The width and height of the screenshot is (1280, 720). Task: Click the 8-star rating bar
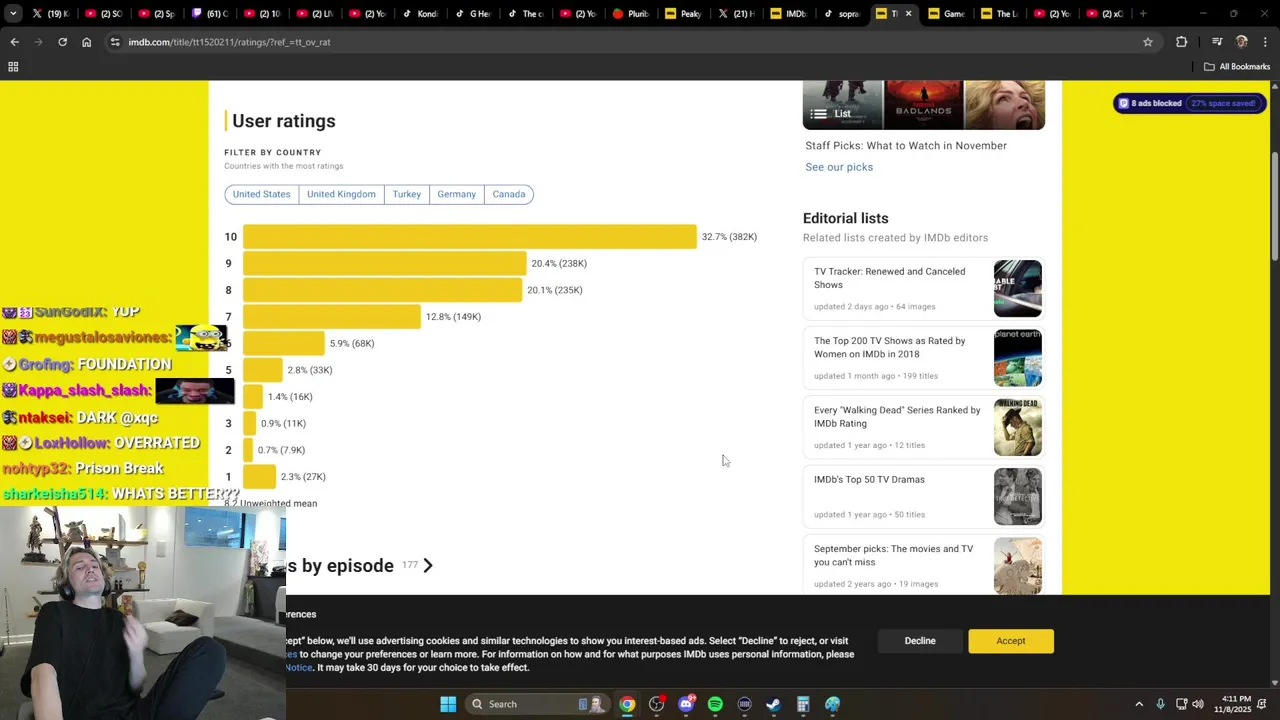(382, 290)
